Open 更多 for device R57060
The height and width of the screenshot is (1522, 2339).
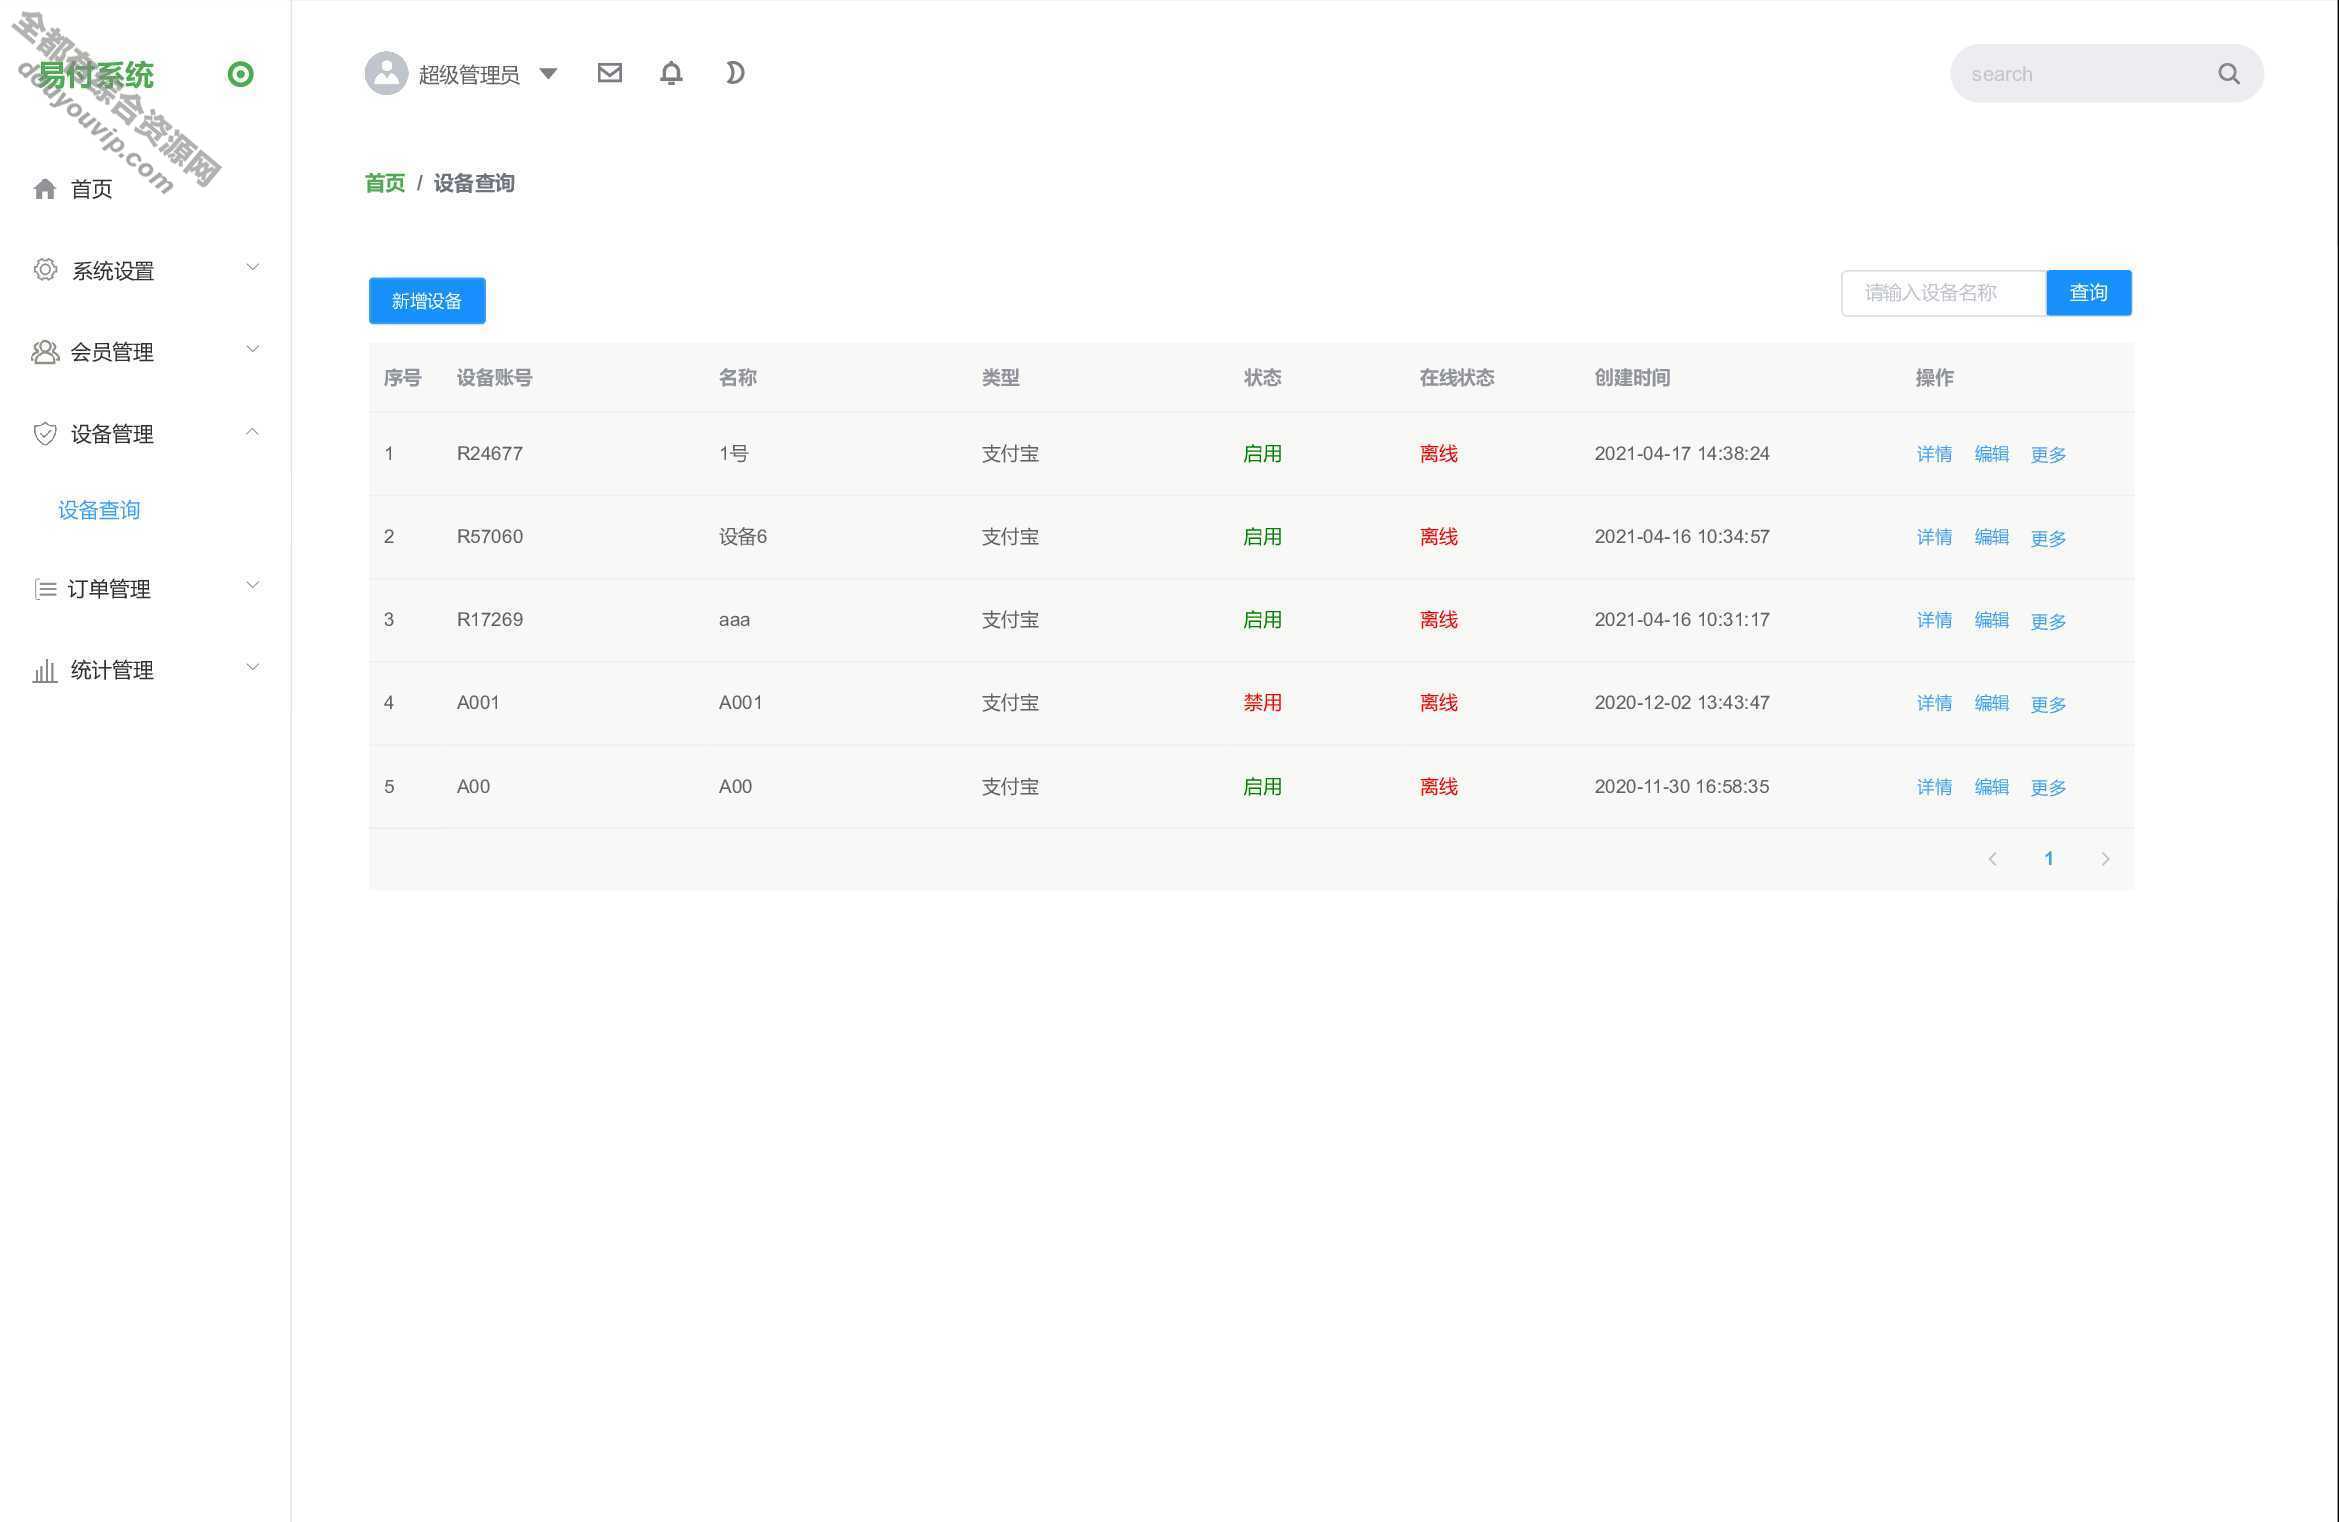(x=2048, y=538)
